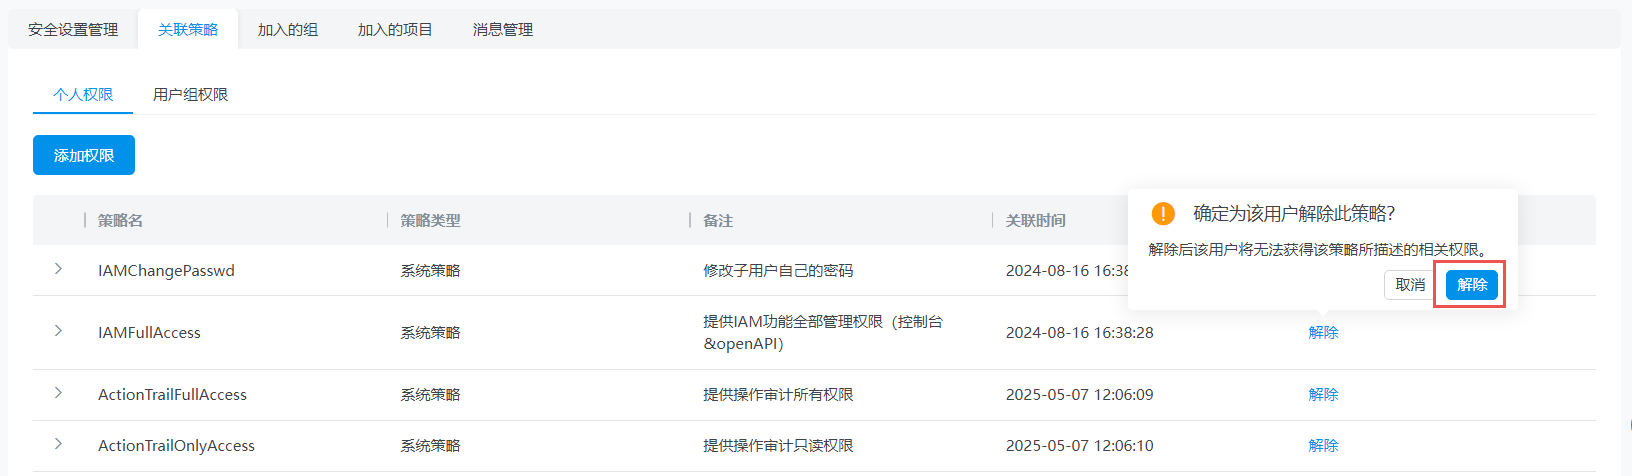Click the 策略类型 column header

click(x=430, y=221)
